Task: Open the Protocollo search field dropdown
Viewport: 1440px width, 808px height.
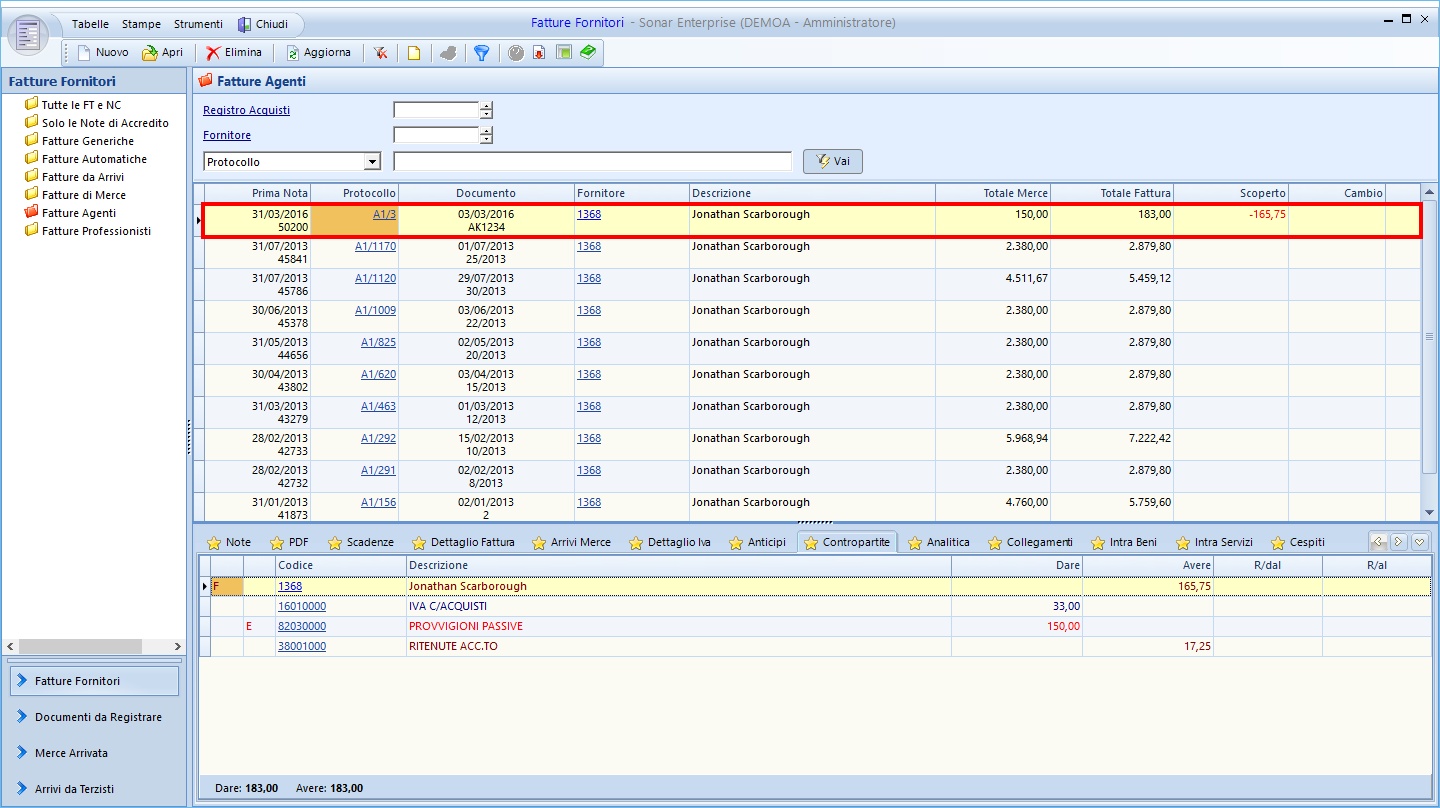Action: (372, 162)
